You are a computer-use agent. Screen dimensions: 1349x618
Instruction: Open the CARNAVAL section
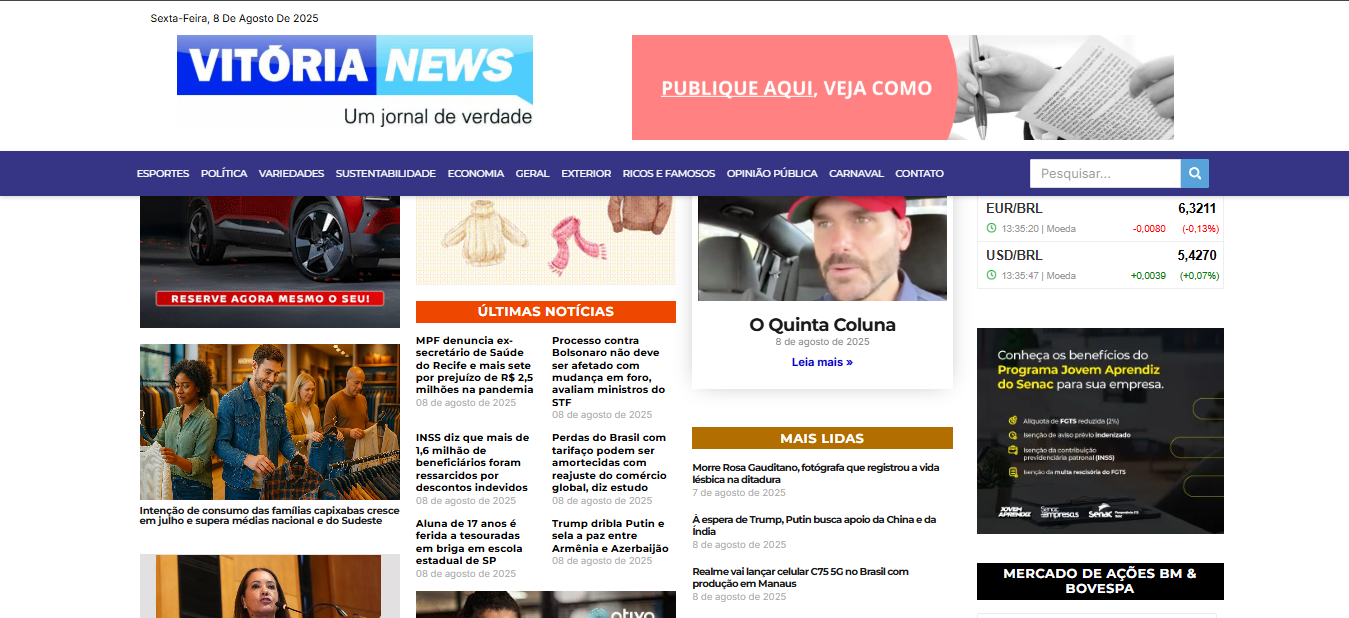856,173
